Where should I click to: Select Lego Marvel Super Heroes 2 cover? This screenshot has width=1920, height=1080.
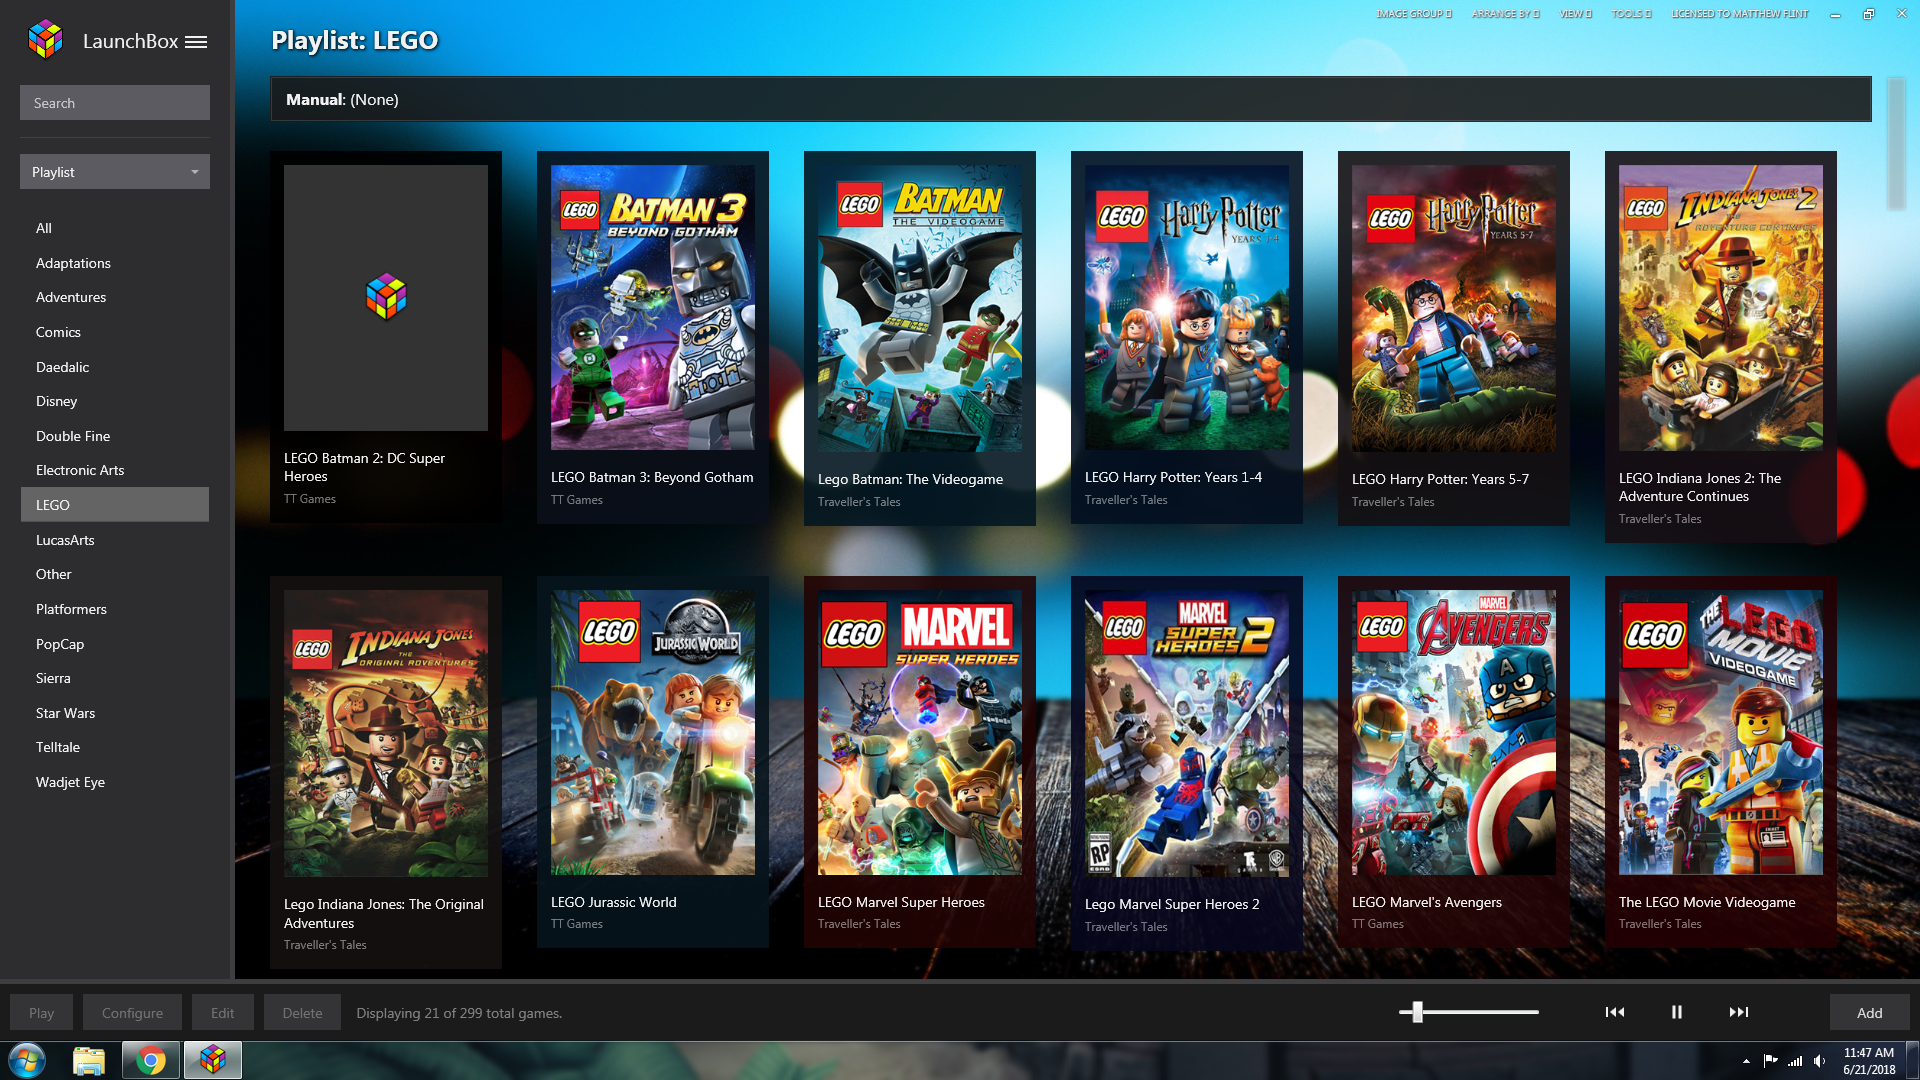pos(1187,733)
